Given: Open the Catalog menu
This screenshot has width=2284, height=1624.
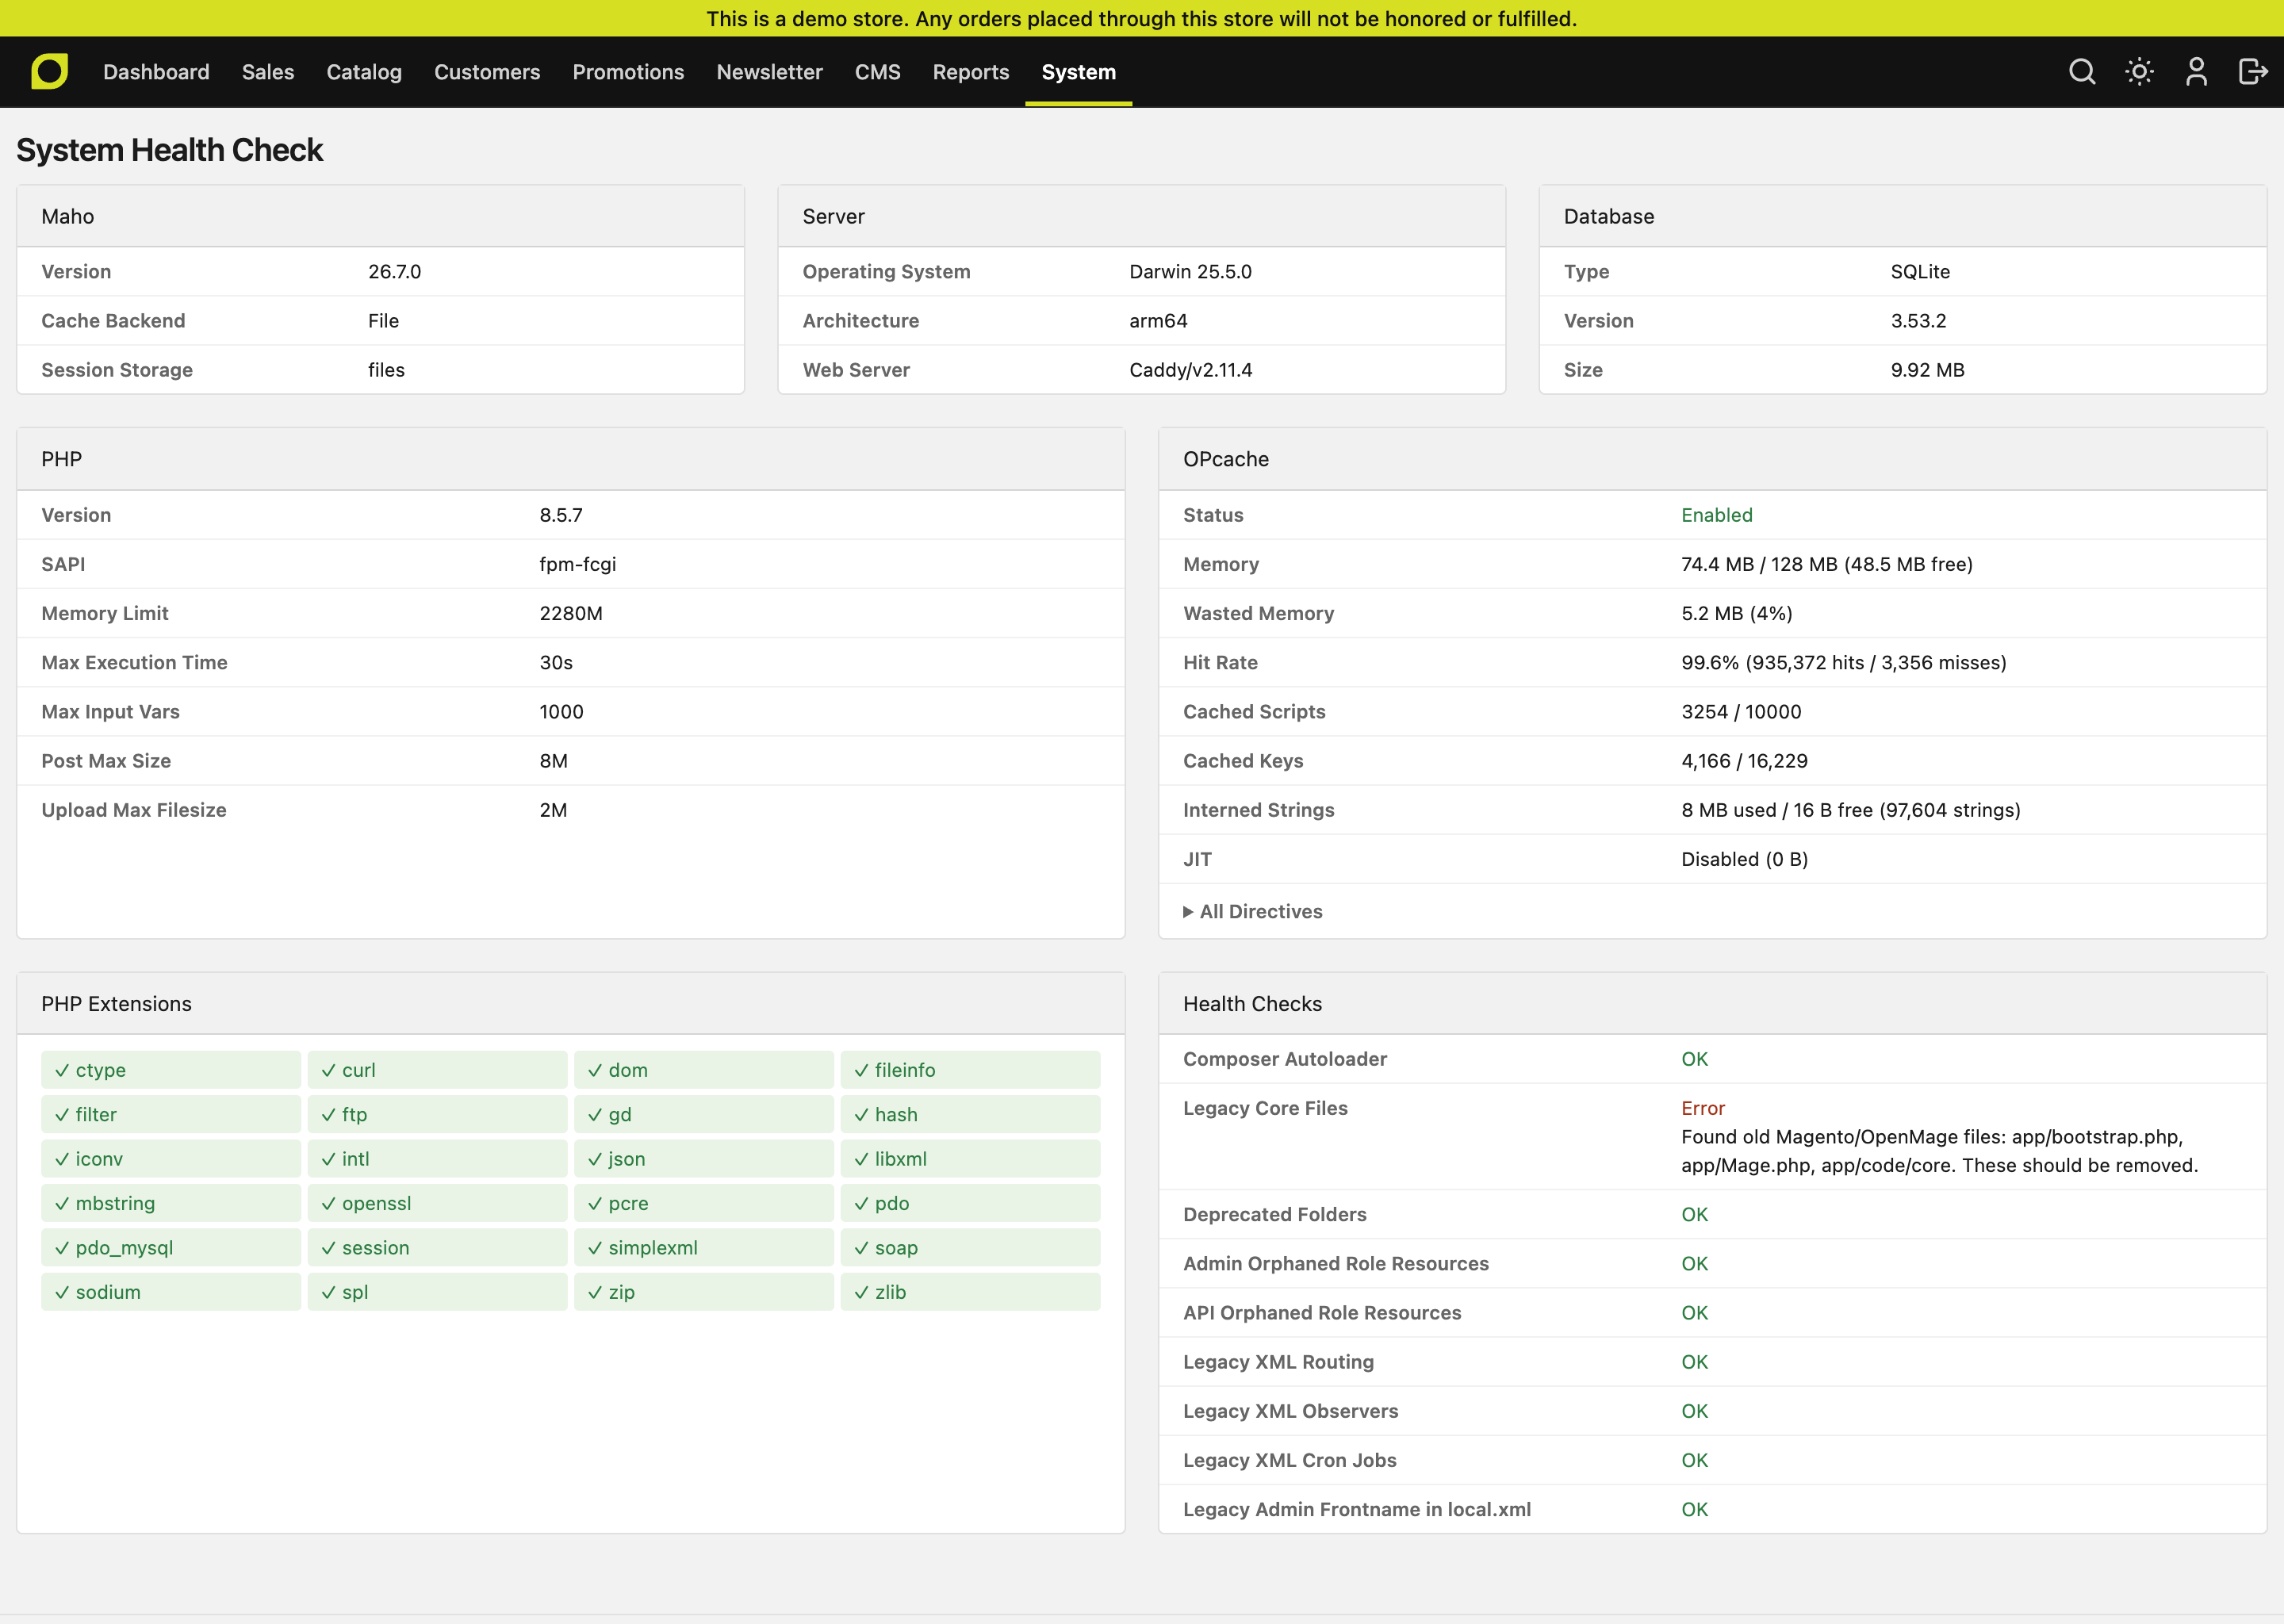Looking at the screenshot, I should tap(364, 72).
